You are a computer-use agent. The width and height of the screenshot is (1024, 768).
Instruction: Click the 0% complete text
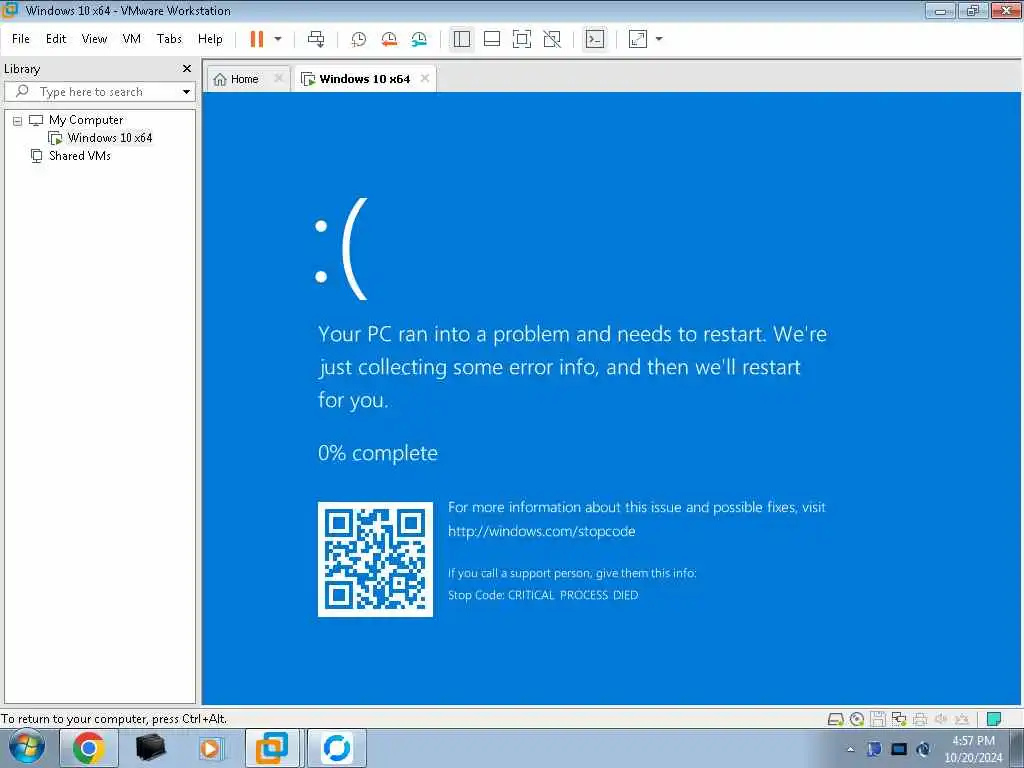(377, 453)
